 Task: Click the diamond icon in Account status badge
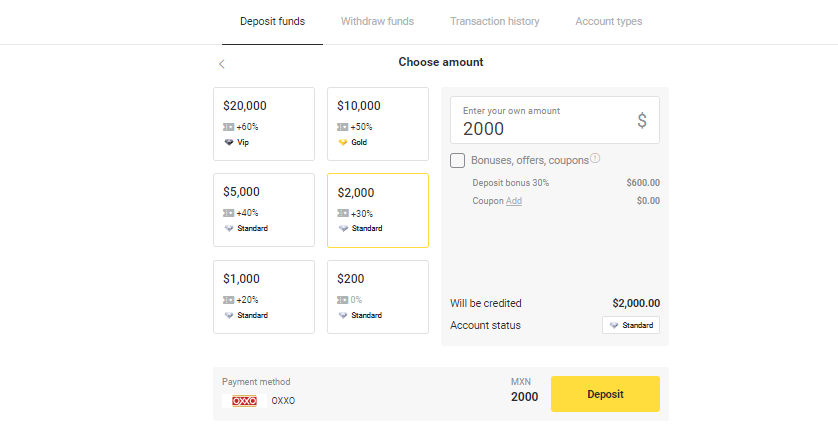[614, 325]
